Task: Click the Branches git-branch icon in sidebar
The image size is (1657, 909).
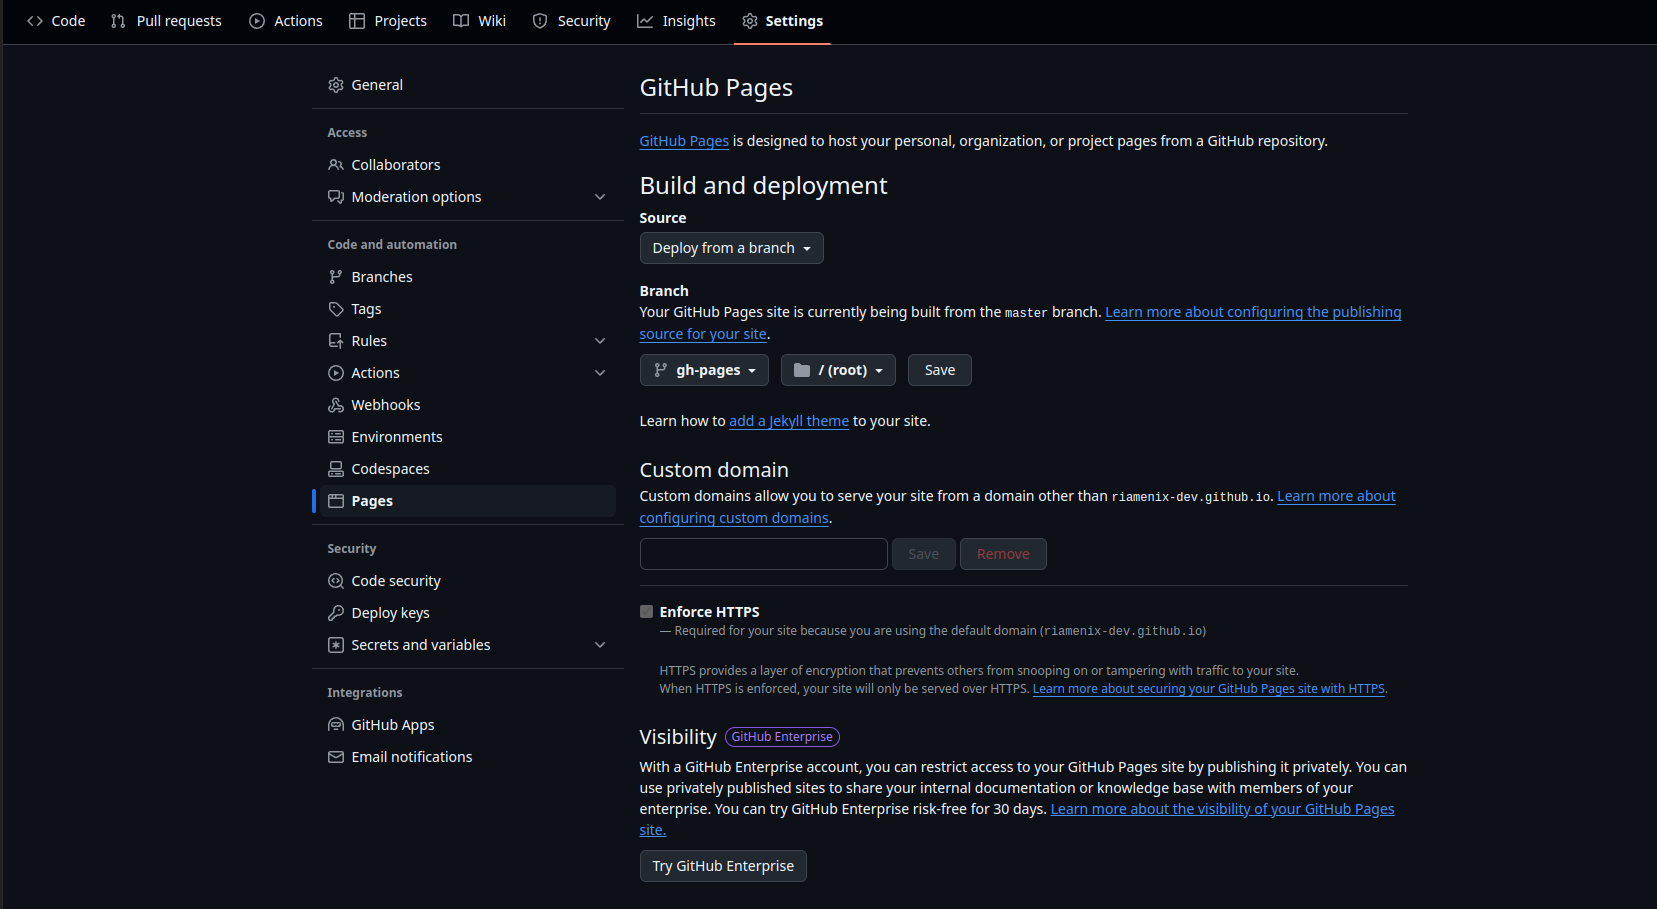Action: coord(336,277)
